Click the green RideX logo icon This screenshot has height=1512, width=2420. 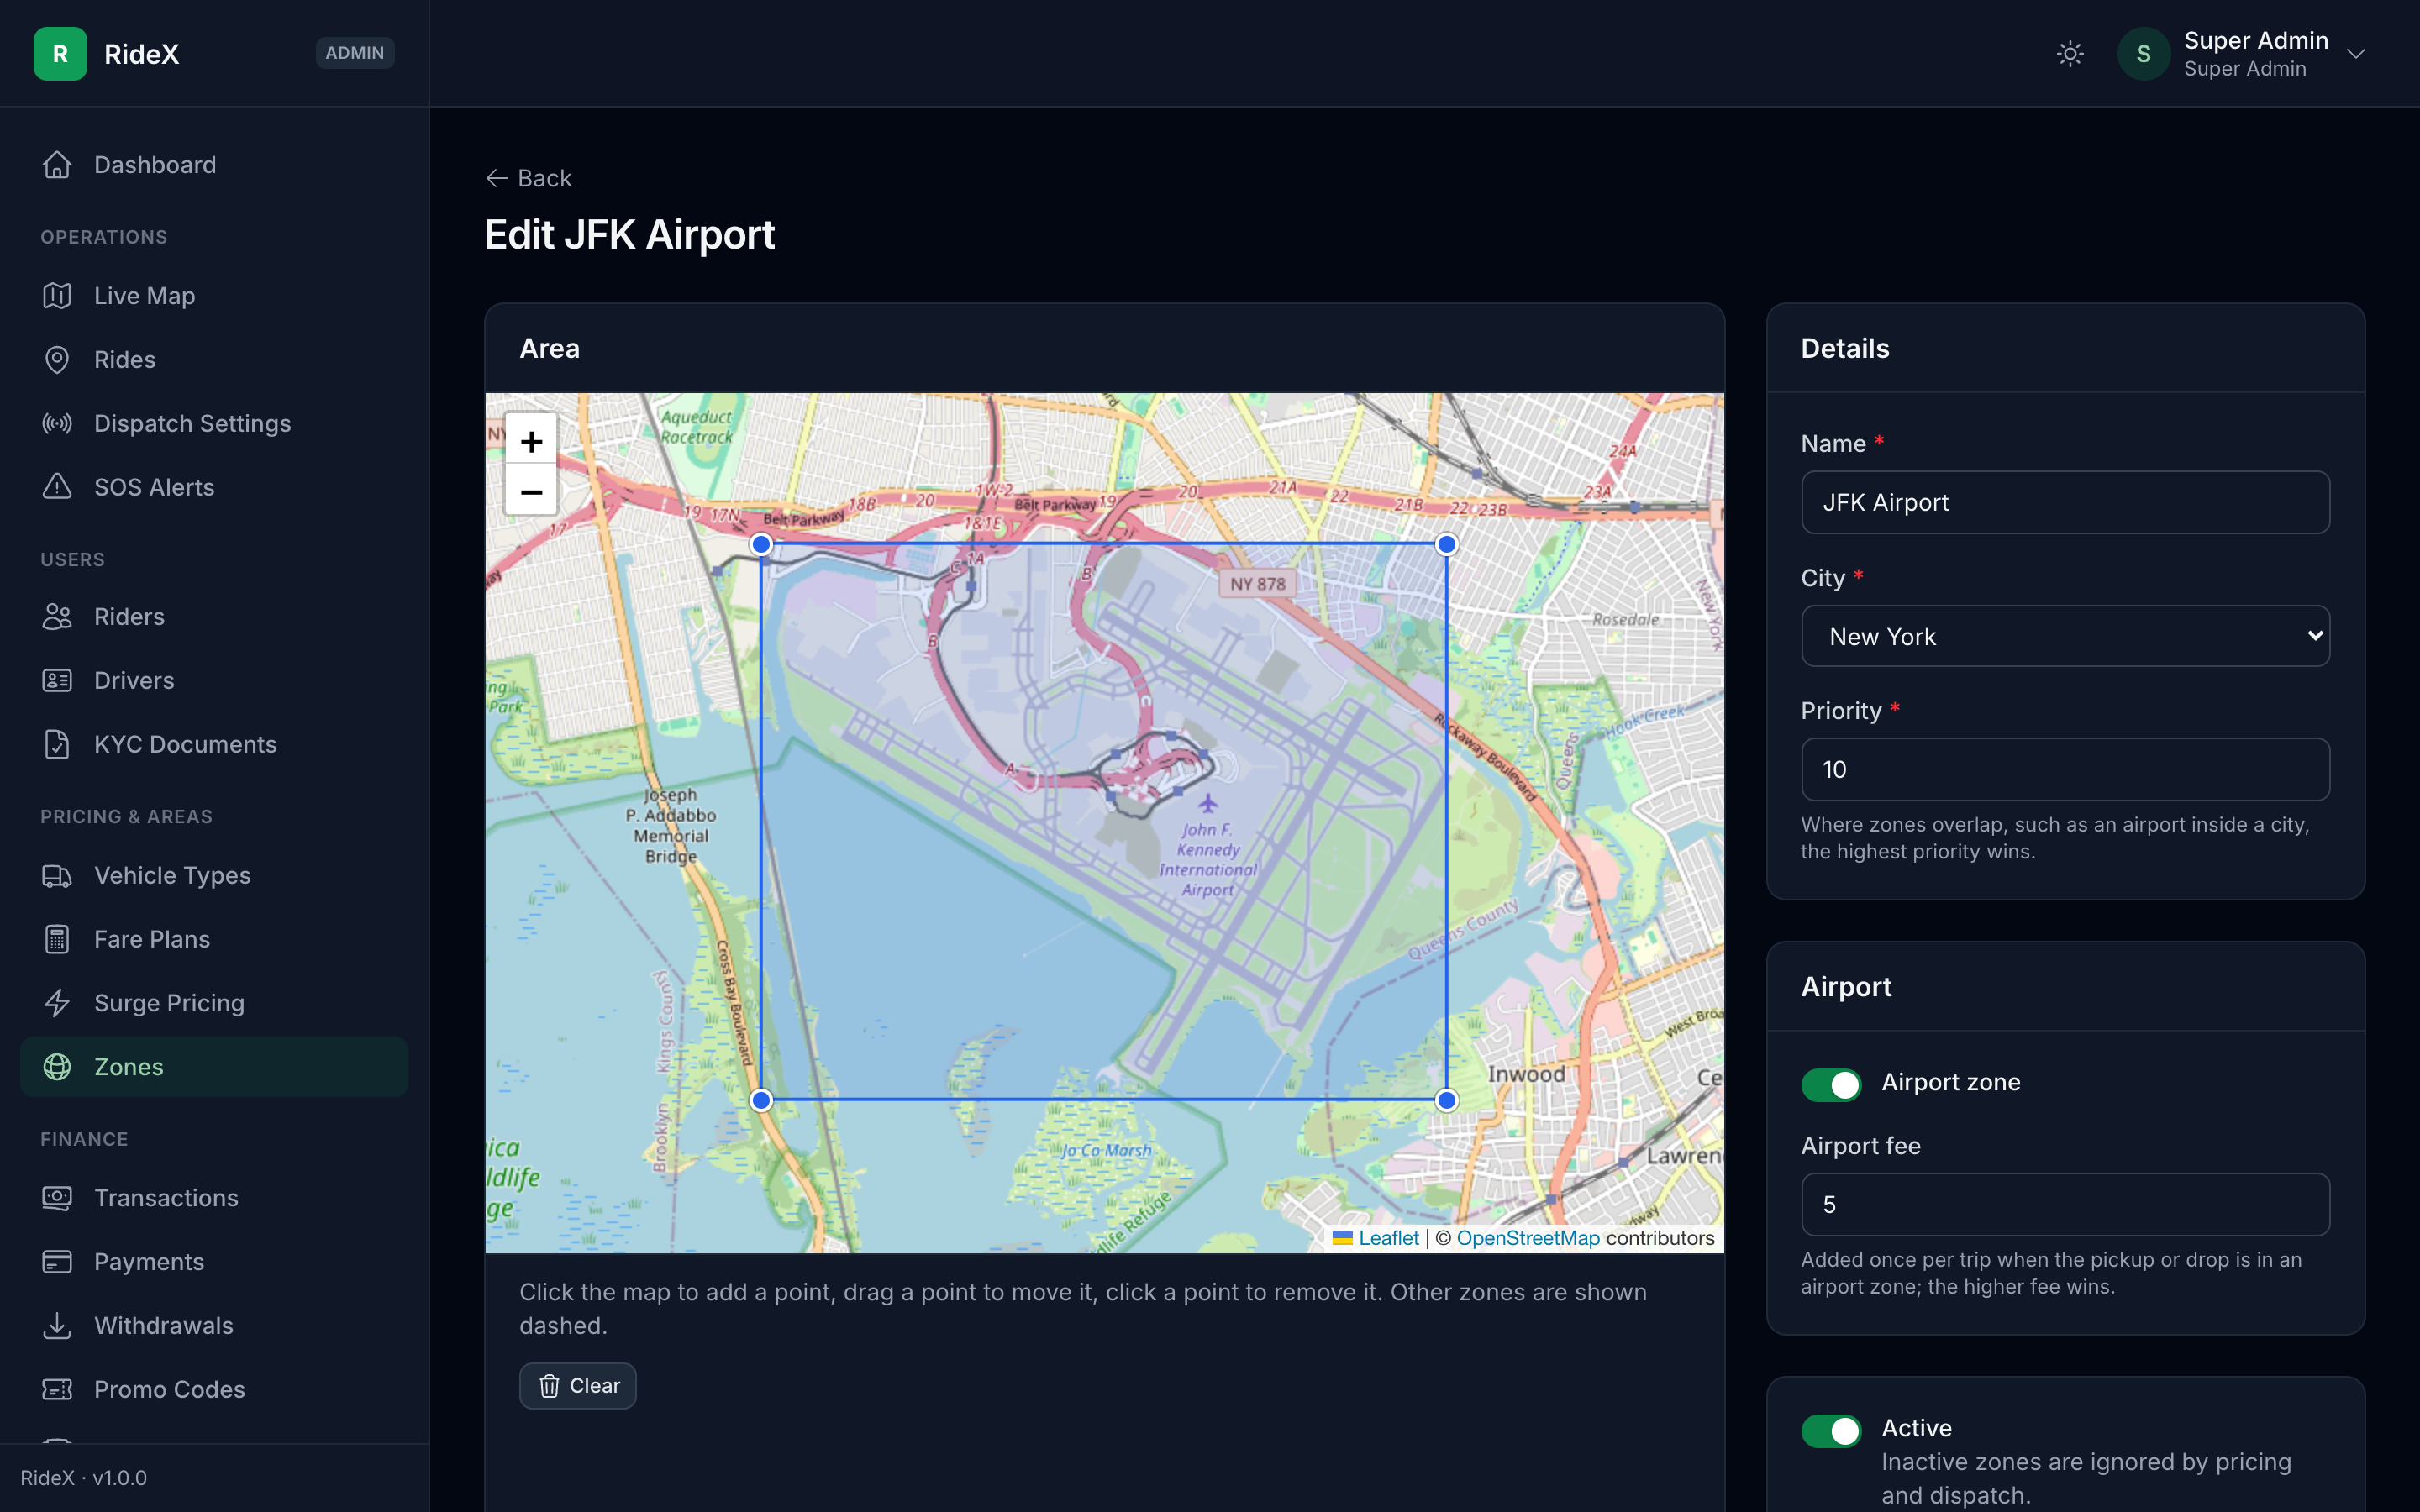tap(60, 54)
